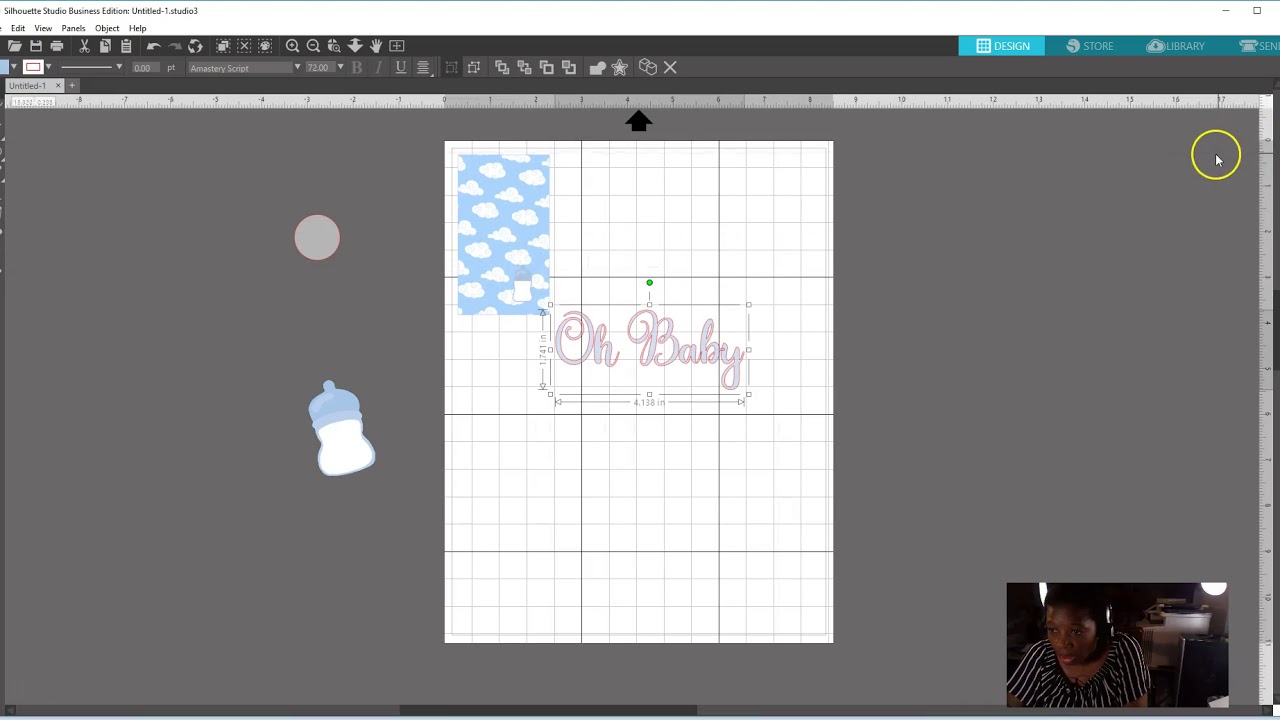Click the horizontal scrollbar at bottom
The height and width of the screenshot is (720, 1280).
point(548,711)
